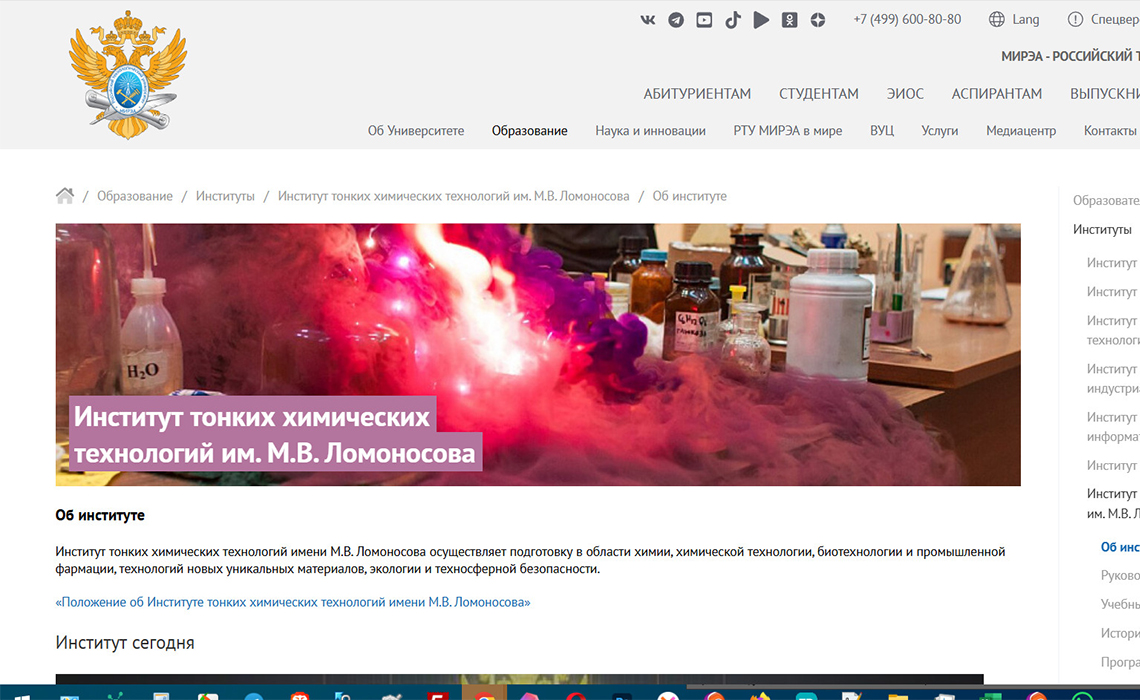The image size is (1140, 700).
Task: Open the АБИТУРИЕНТАМ menu
Action: tap(697, 94)
